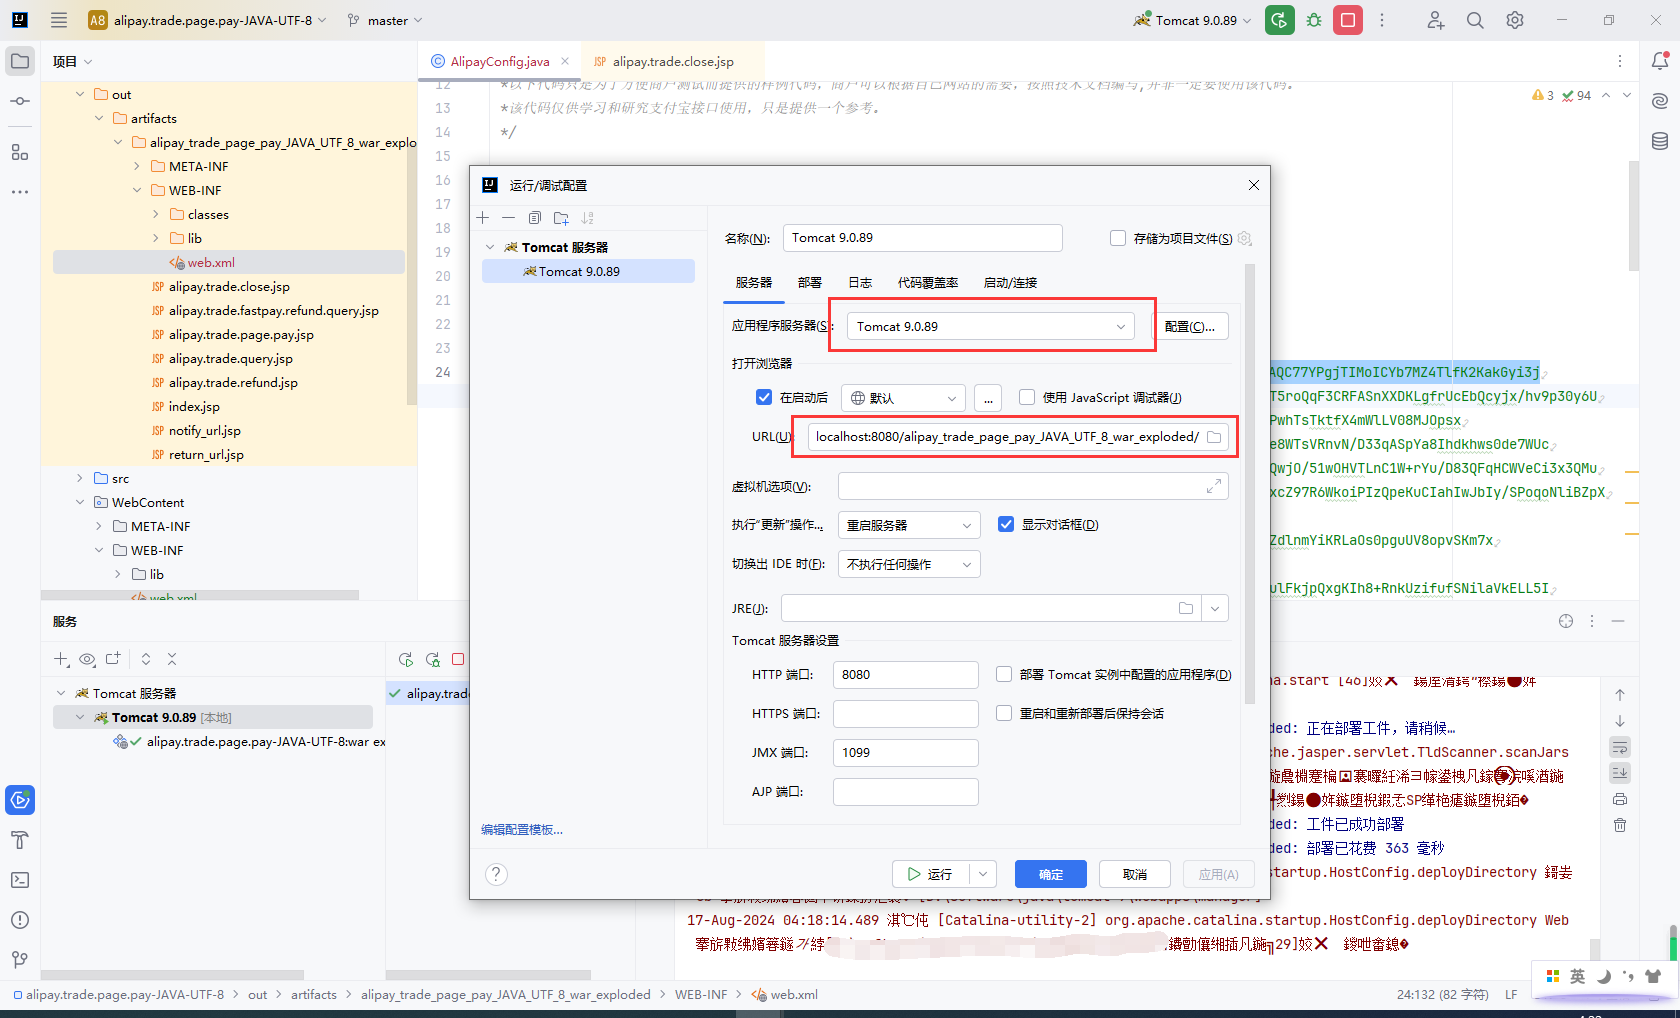Sort configurations alphabetically icon
Image resolution: width=1680 pixels, height=1018 pixels.
[x=587, y=218]
